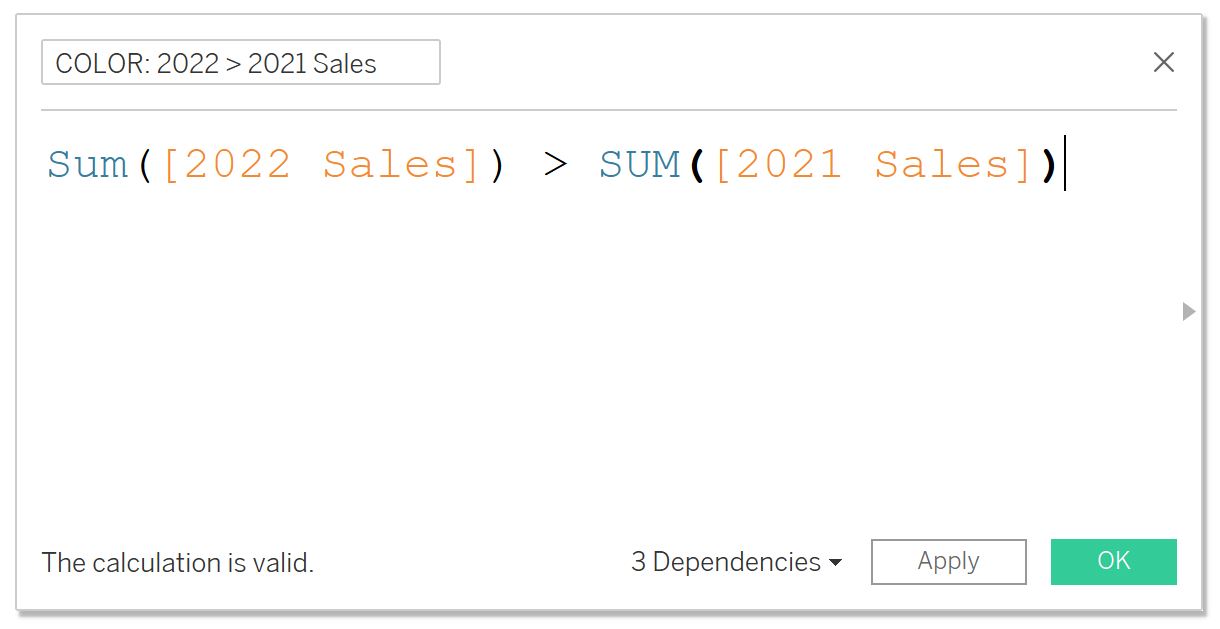This screenshot has width=1220, height=629.
Task: Click the greater-than operator in the formula
Action: [x=555, y=164]
